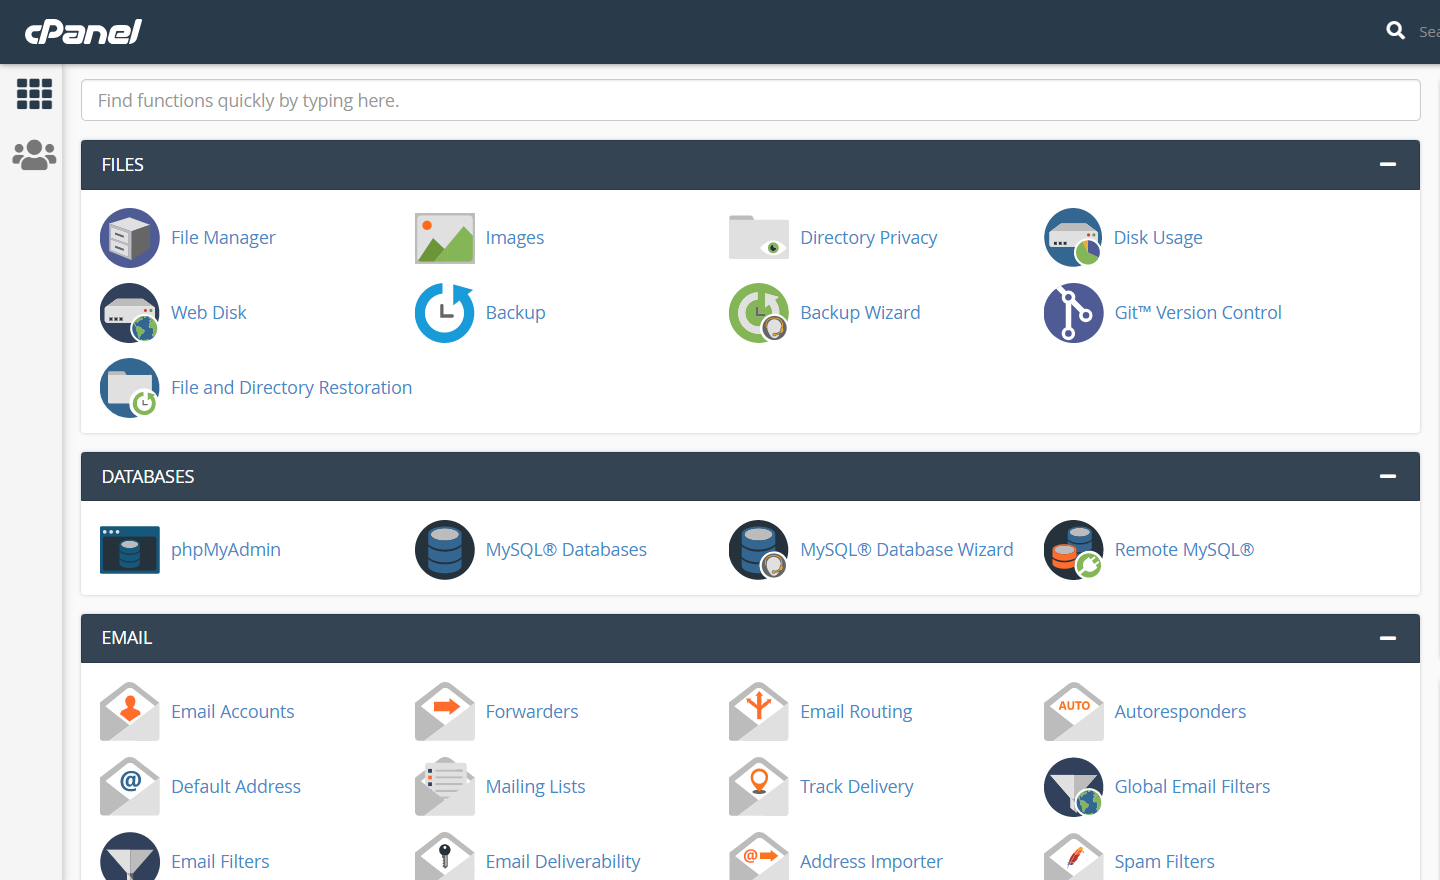
Task: Open the Git Version Control icon
Action: (1074, 313)
